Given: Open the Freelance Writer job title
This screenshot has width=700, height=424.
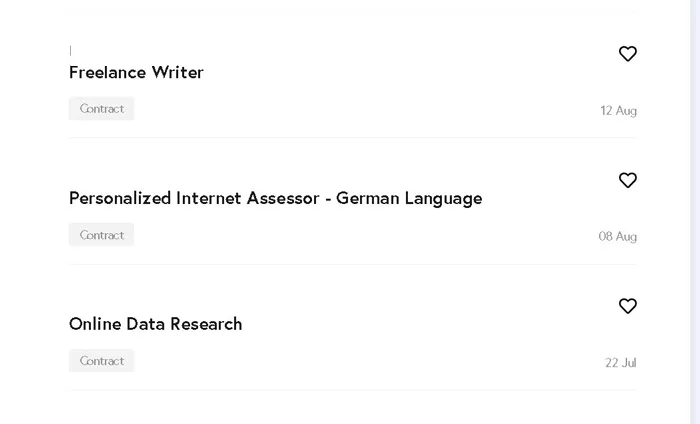Looking at the screenshot, I should tap(136, 72).
